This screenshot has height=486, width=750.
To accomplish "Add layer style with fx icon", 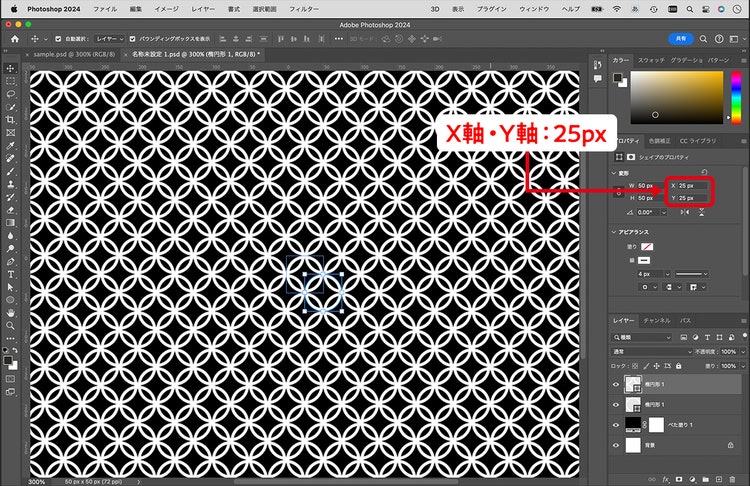I will pyautogui.click(x=665, y=479).
